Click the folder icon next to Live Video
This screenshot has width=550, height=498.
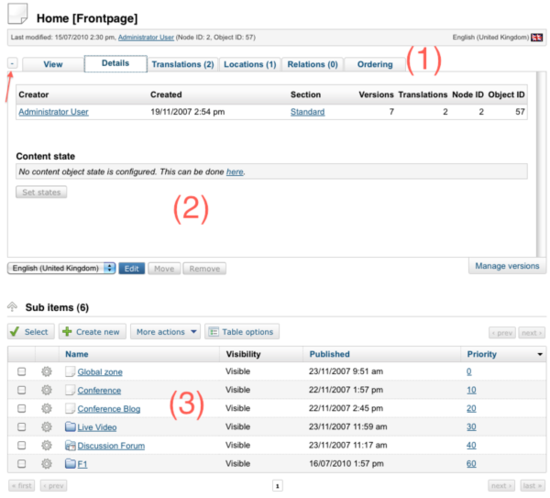coord(71,427)
